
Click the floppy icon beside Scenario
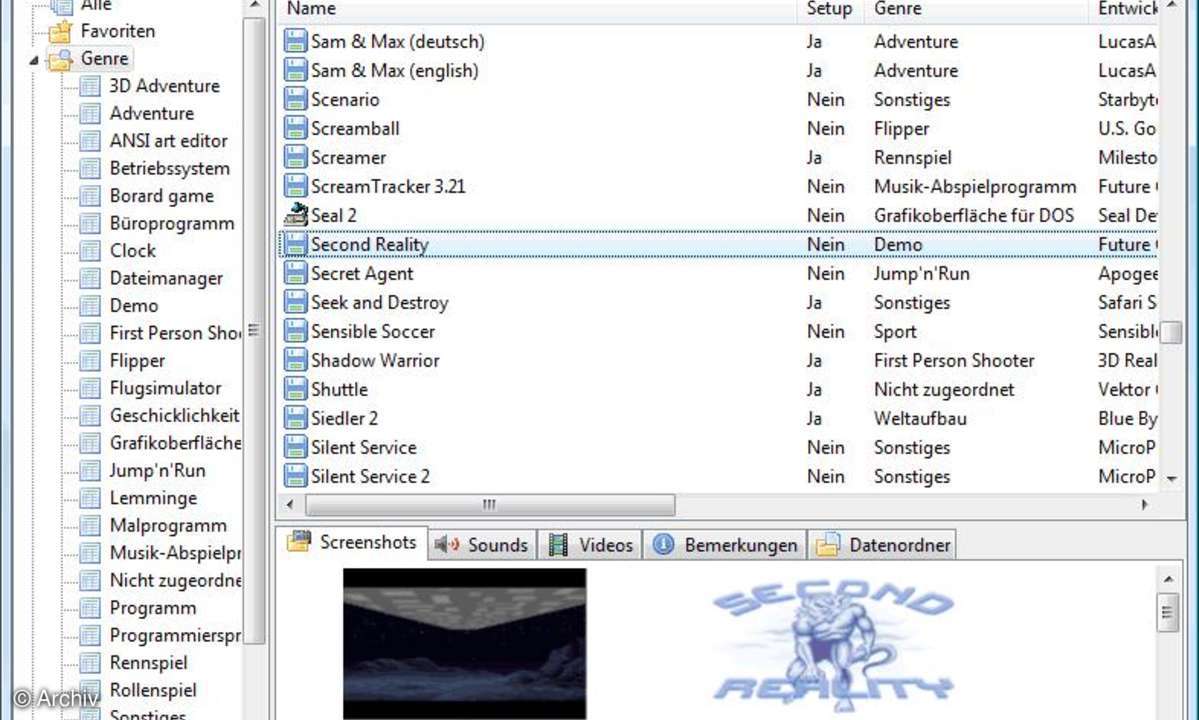pos(295,99)
